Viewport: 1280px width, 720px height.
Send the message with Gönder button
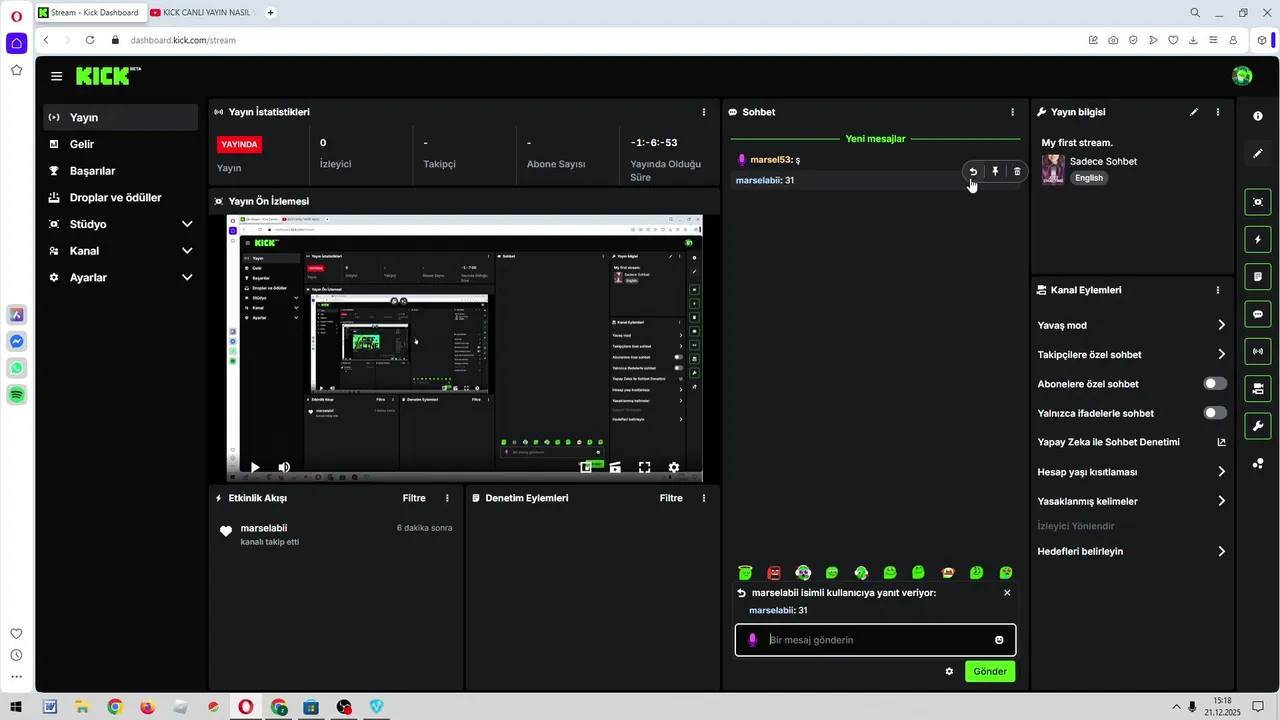pyautogui.click(x=990, y=671)
